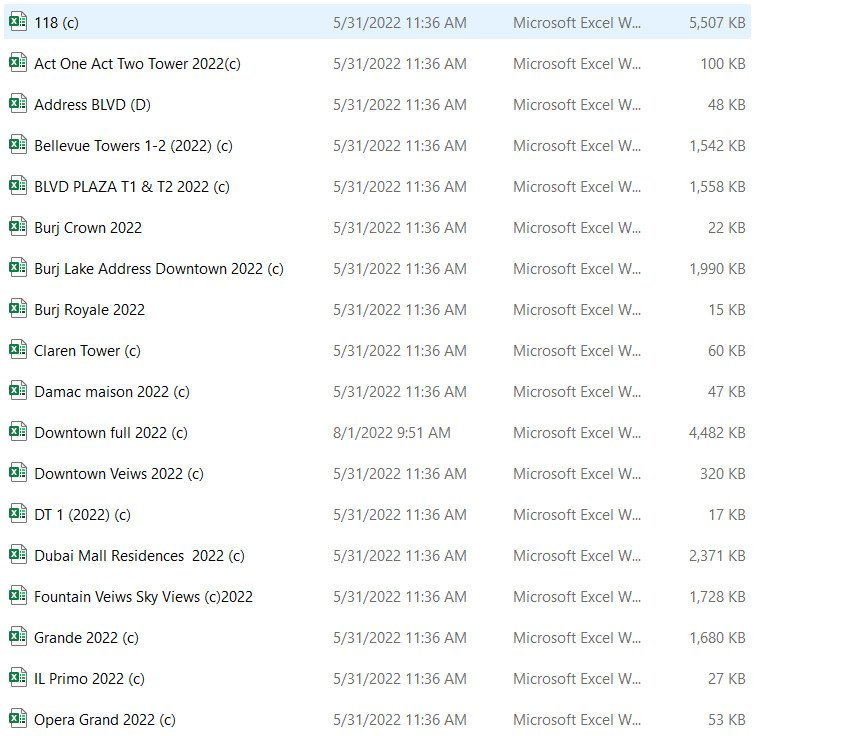Click the 53 KB size value
Image resolution: width=847 pixels, height=736 pixels.
727,720
